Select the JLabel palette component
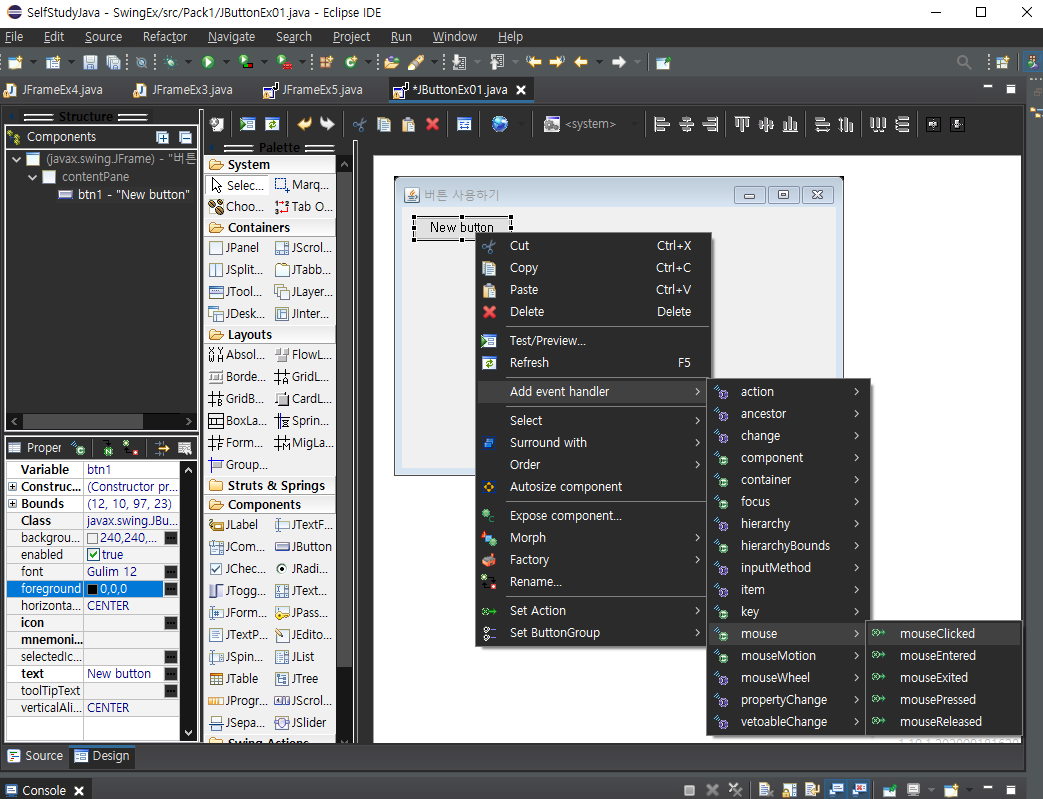Screen dimensions: 1043x799 tap(233, 524)
